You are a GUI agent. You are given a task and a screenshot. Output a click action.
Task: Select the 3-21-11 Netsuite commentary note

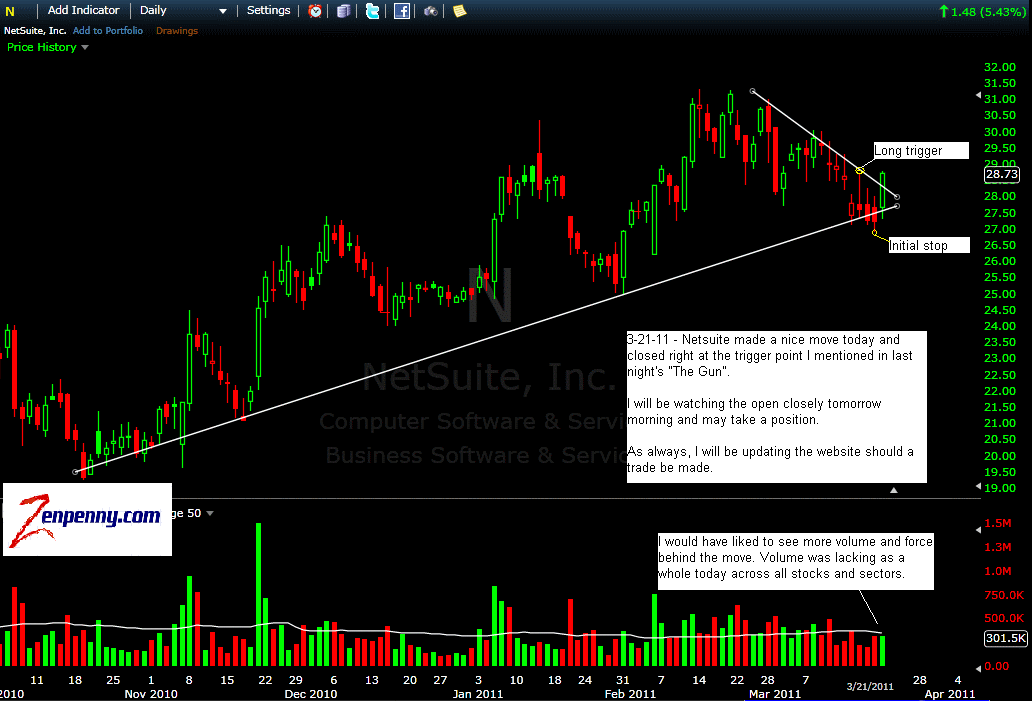[777, 407]
